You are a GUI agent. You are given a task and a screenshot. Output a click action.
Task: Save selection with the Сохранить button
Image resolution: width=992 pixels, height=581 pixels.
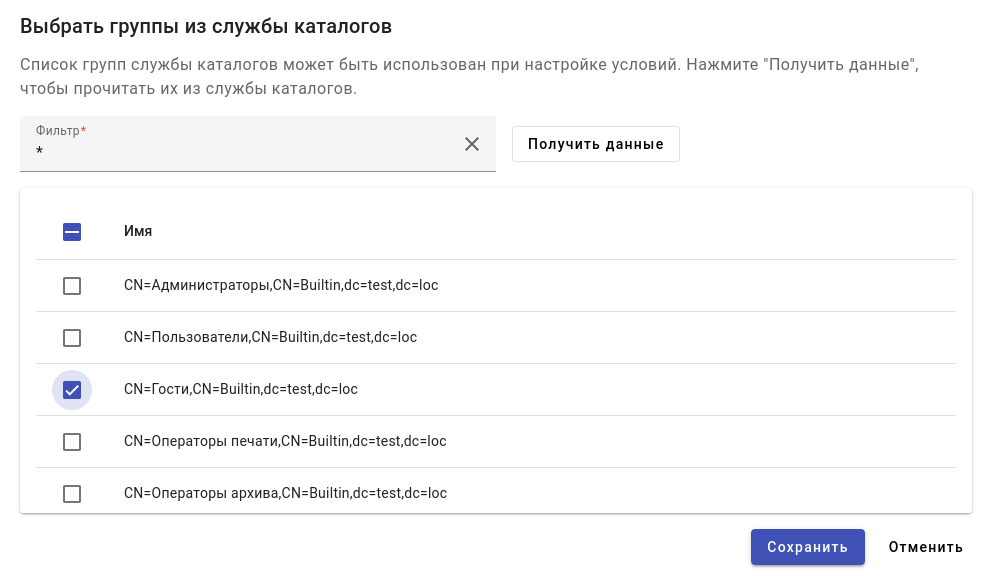(807, 547)
